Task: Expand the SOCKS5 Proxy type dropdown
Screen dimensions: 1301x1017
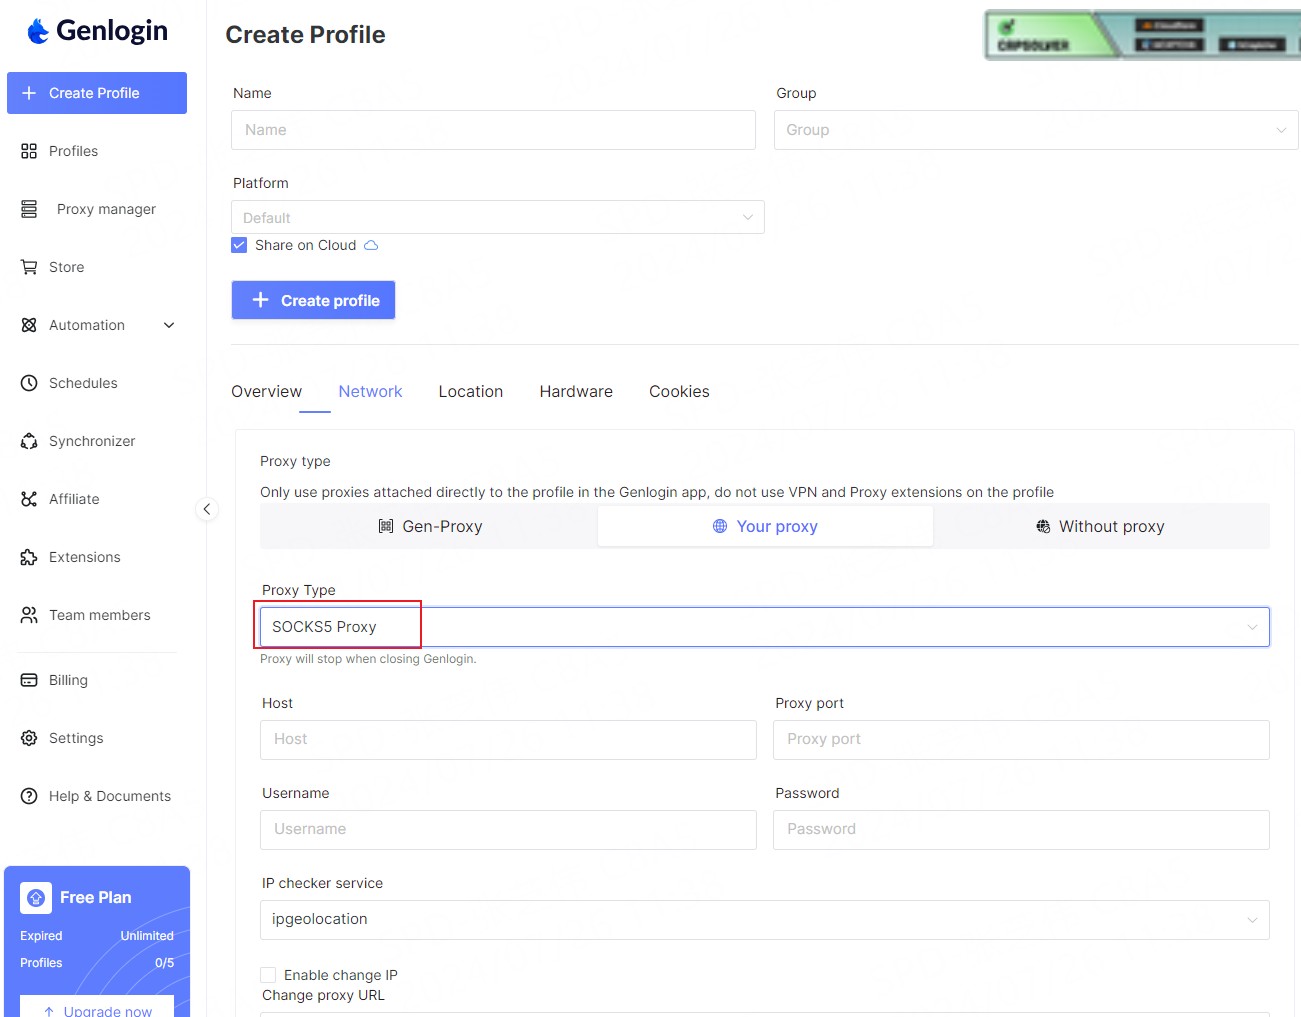Action: [764, 627]
